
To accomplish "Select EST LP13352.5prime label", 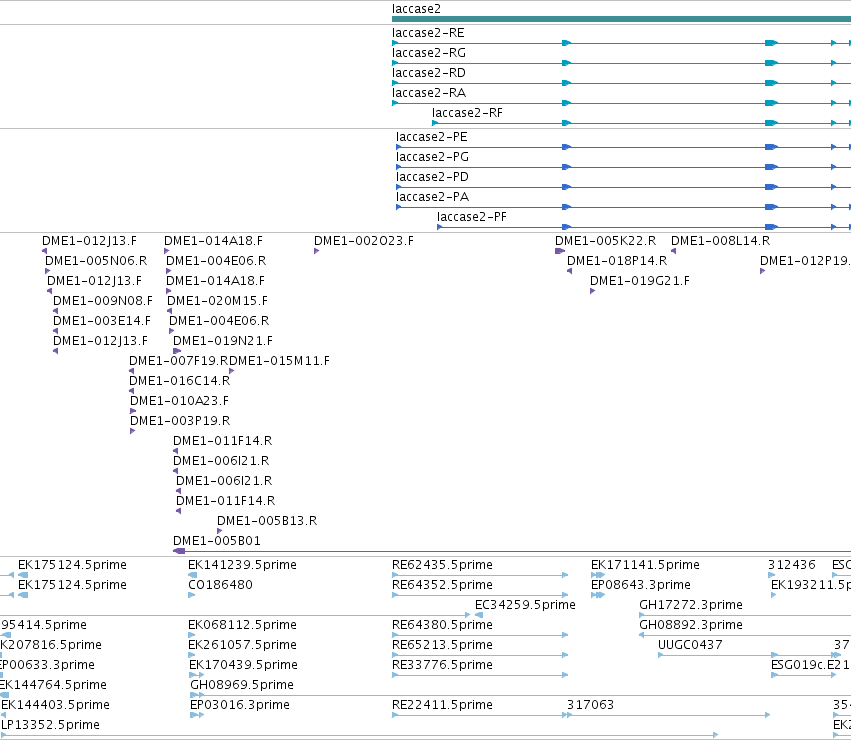I will tap(50, 726).
